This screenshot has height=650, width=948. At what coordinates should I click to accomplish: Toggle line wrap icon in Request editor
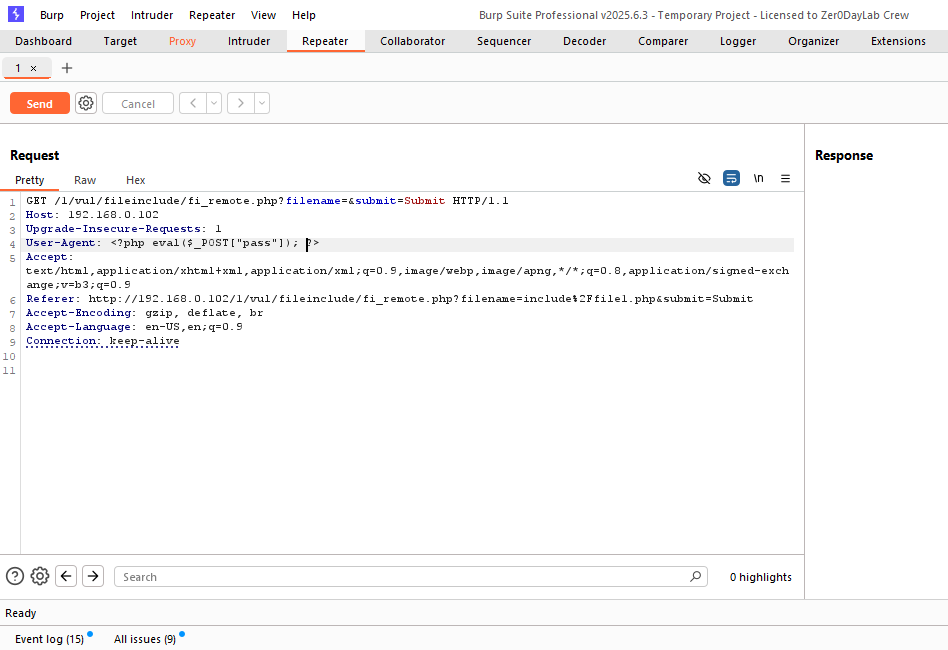[x=731, y=178]
